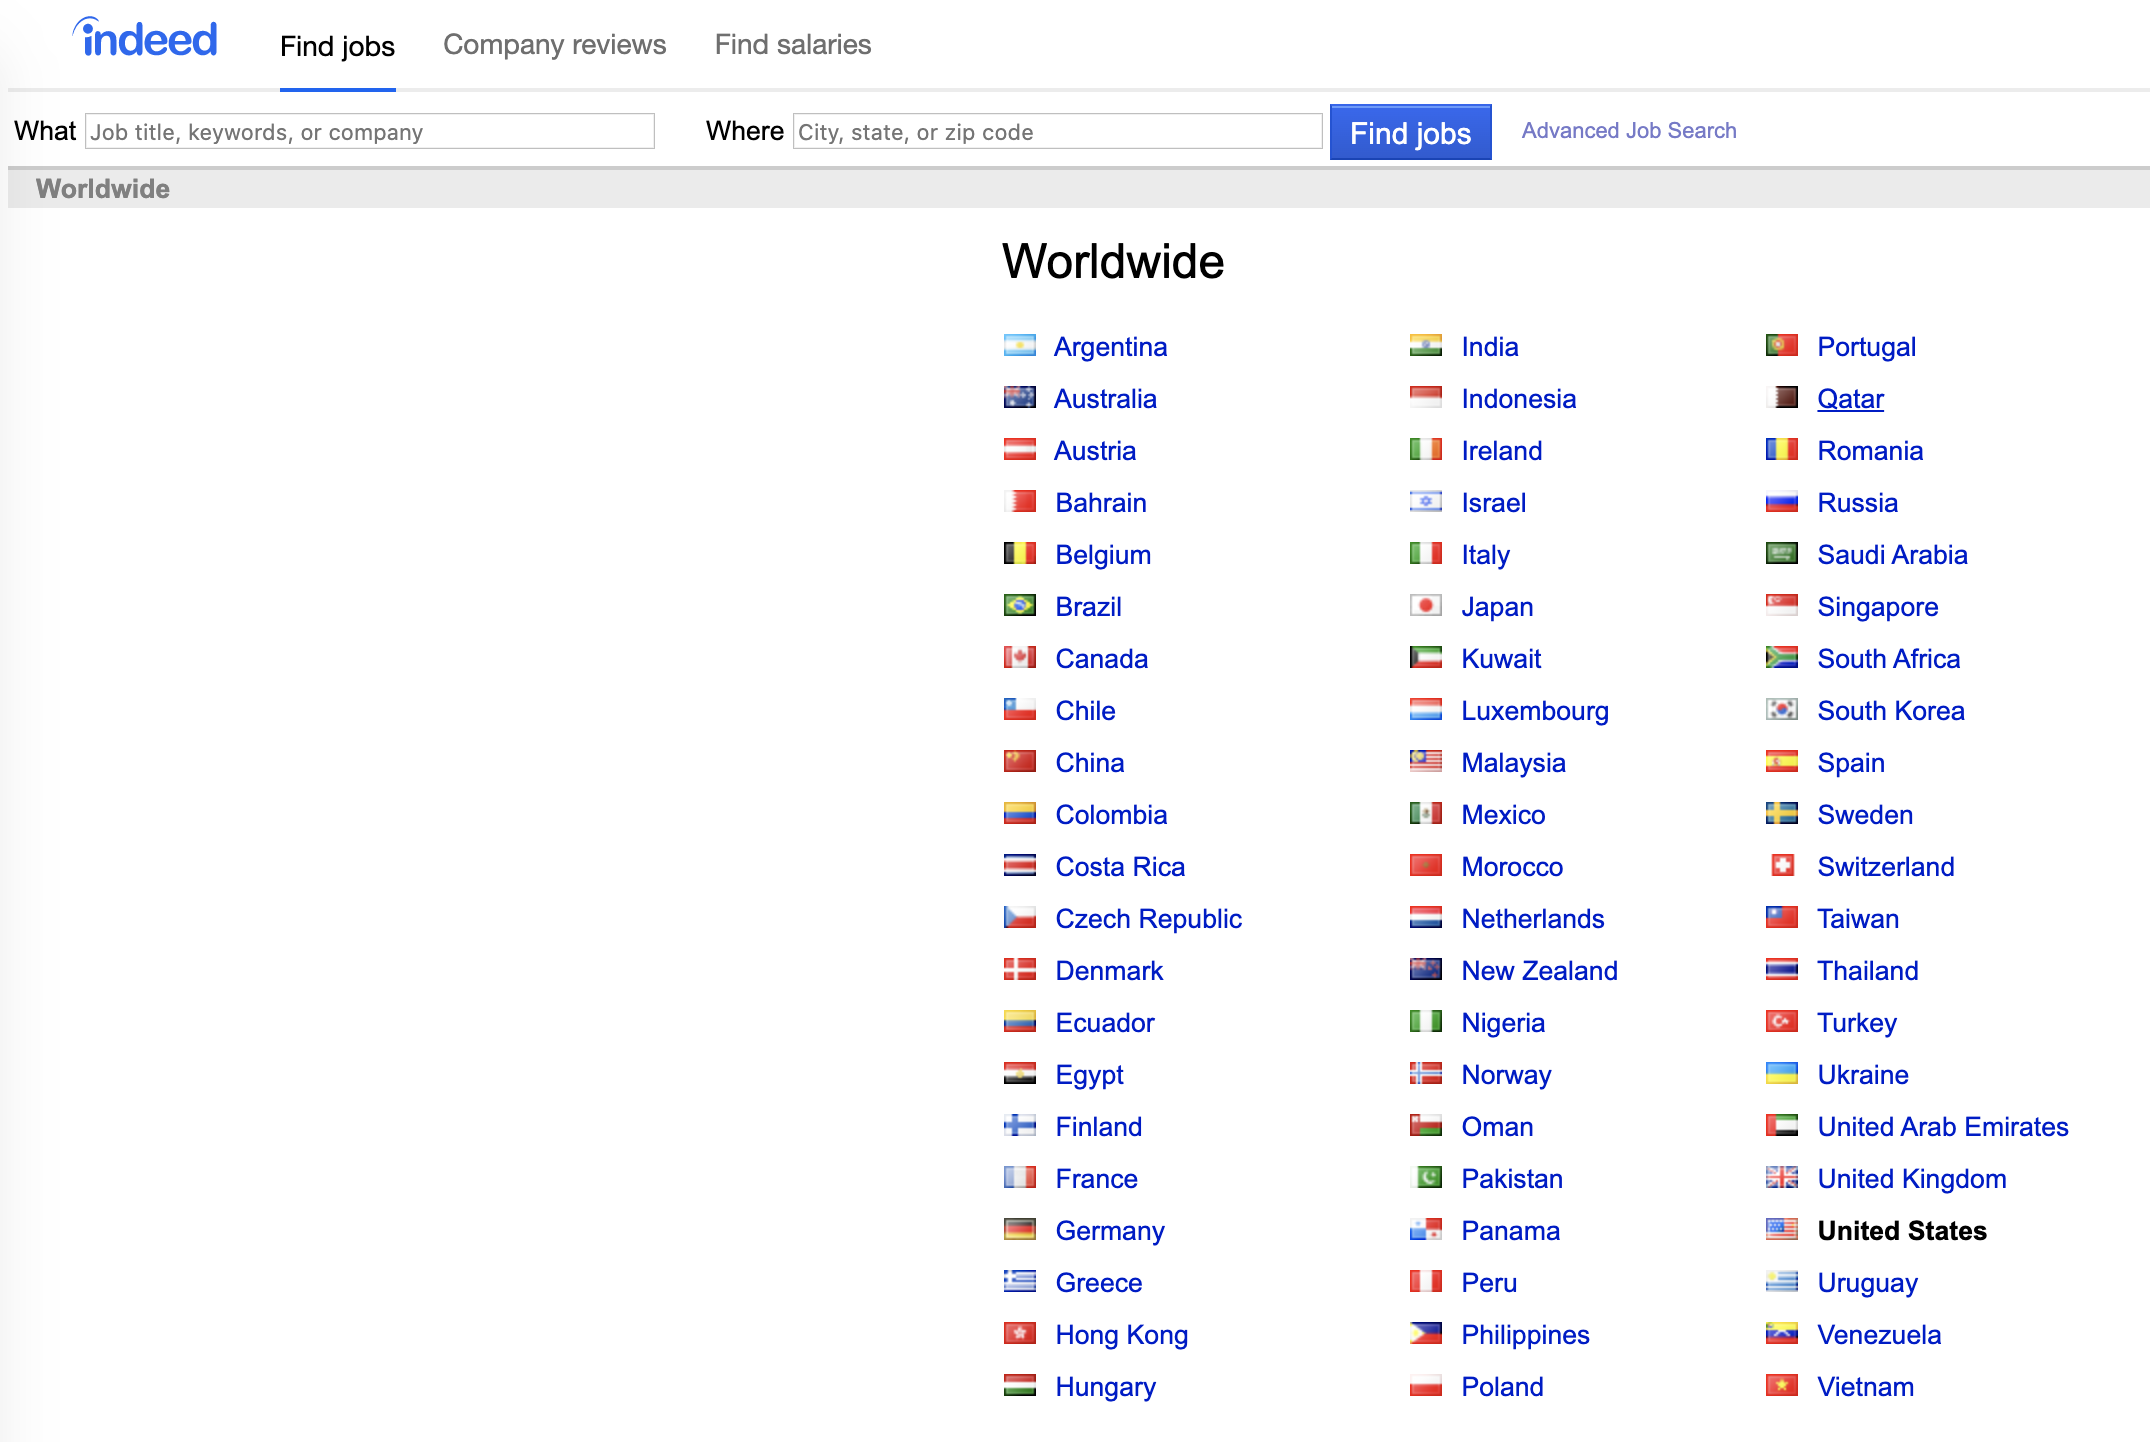Click the Mexico flag icon
The image size is (2150, 1442).
(x=1425, y=814)
